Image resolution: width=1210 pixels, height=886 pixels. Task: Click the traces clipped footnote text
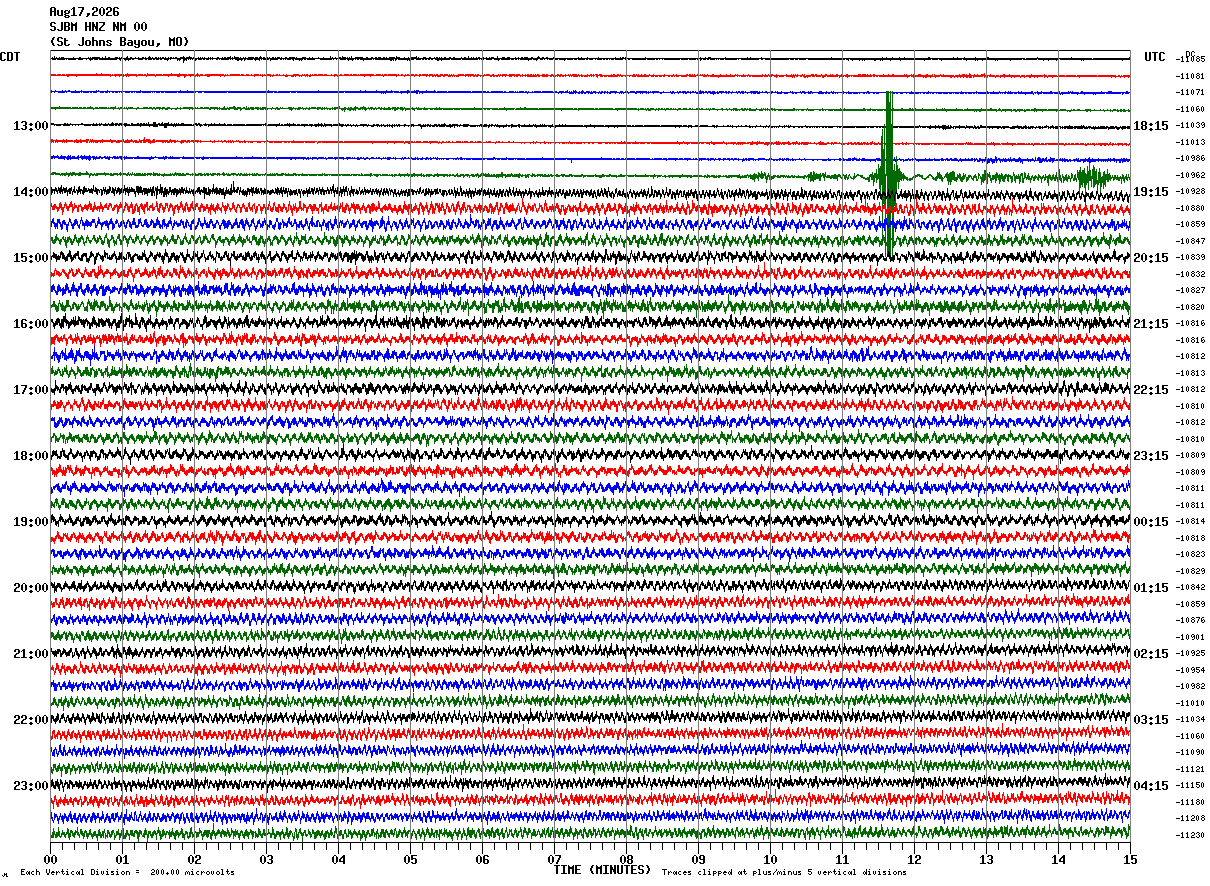pyautogui.click(x=784, y=873)
